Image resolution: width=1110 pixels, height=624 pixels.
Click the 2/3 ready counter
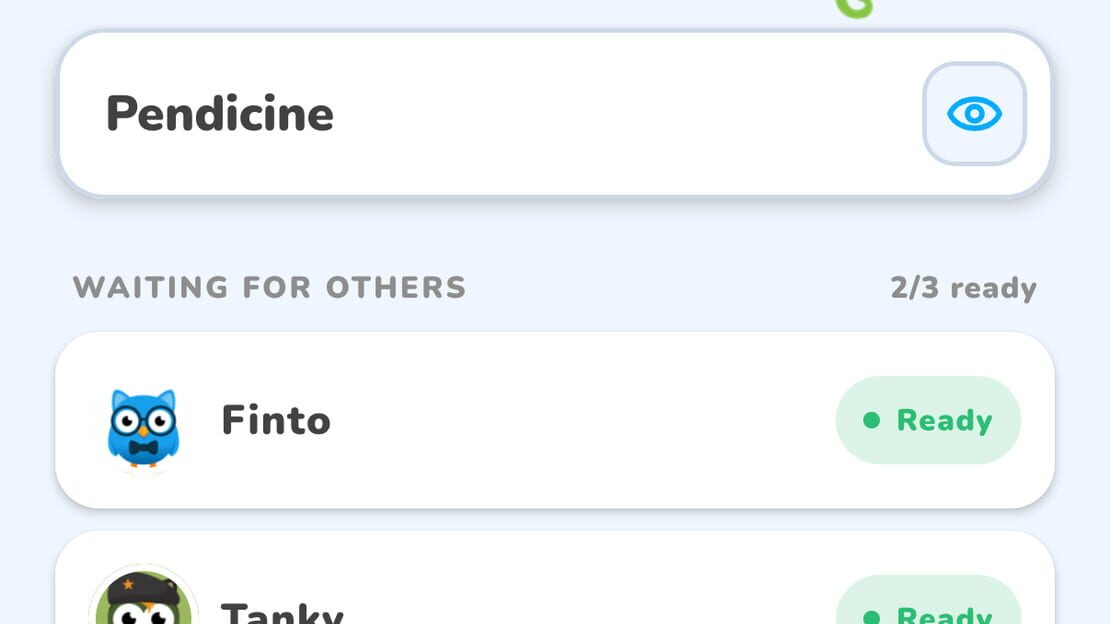(963, 288)
